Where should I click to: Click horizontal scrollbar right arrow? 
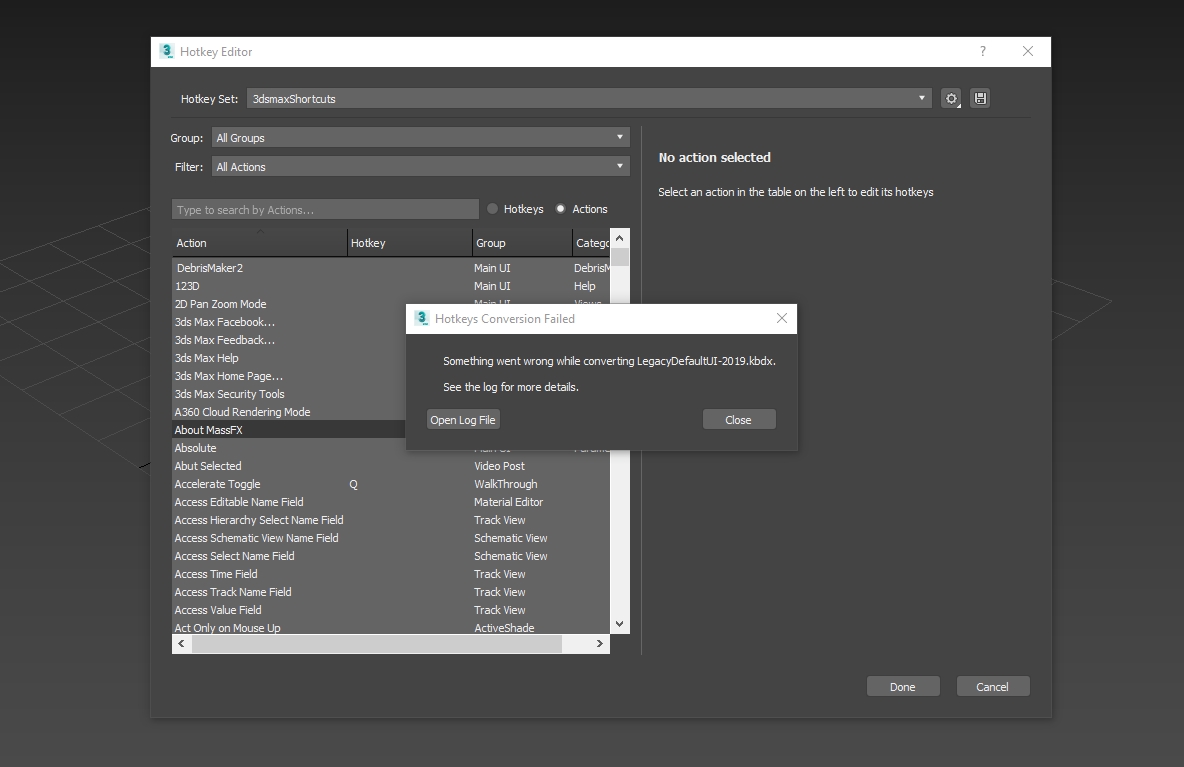click(x=600, y=644)
